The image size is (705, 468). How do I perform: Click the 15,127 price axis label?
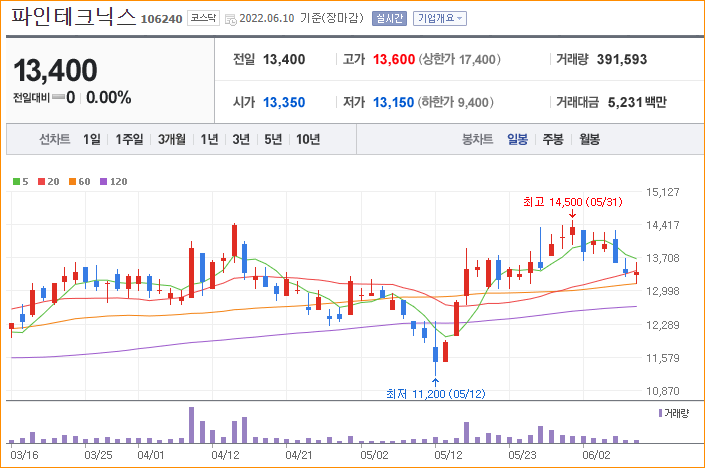click(x=663, y=192)
